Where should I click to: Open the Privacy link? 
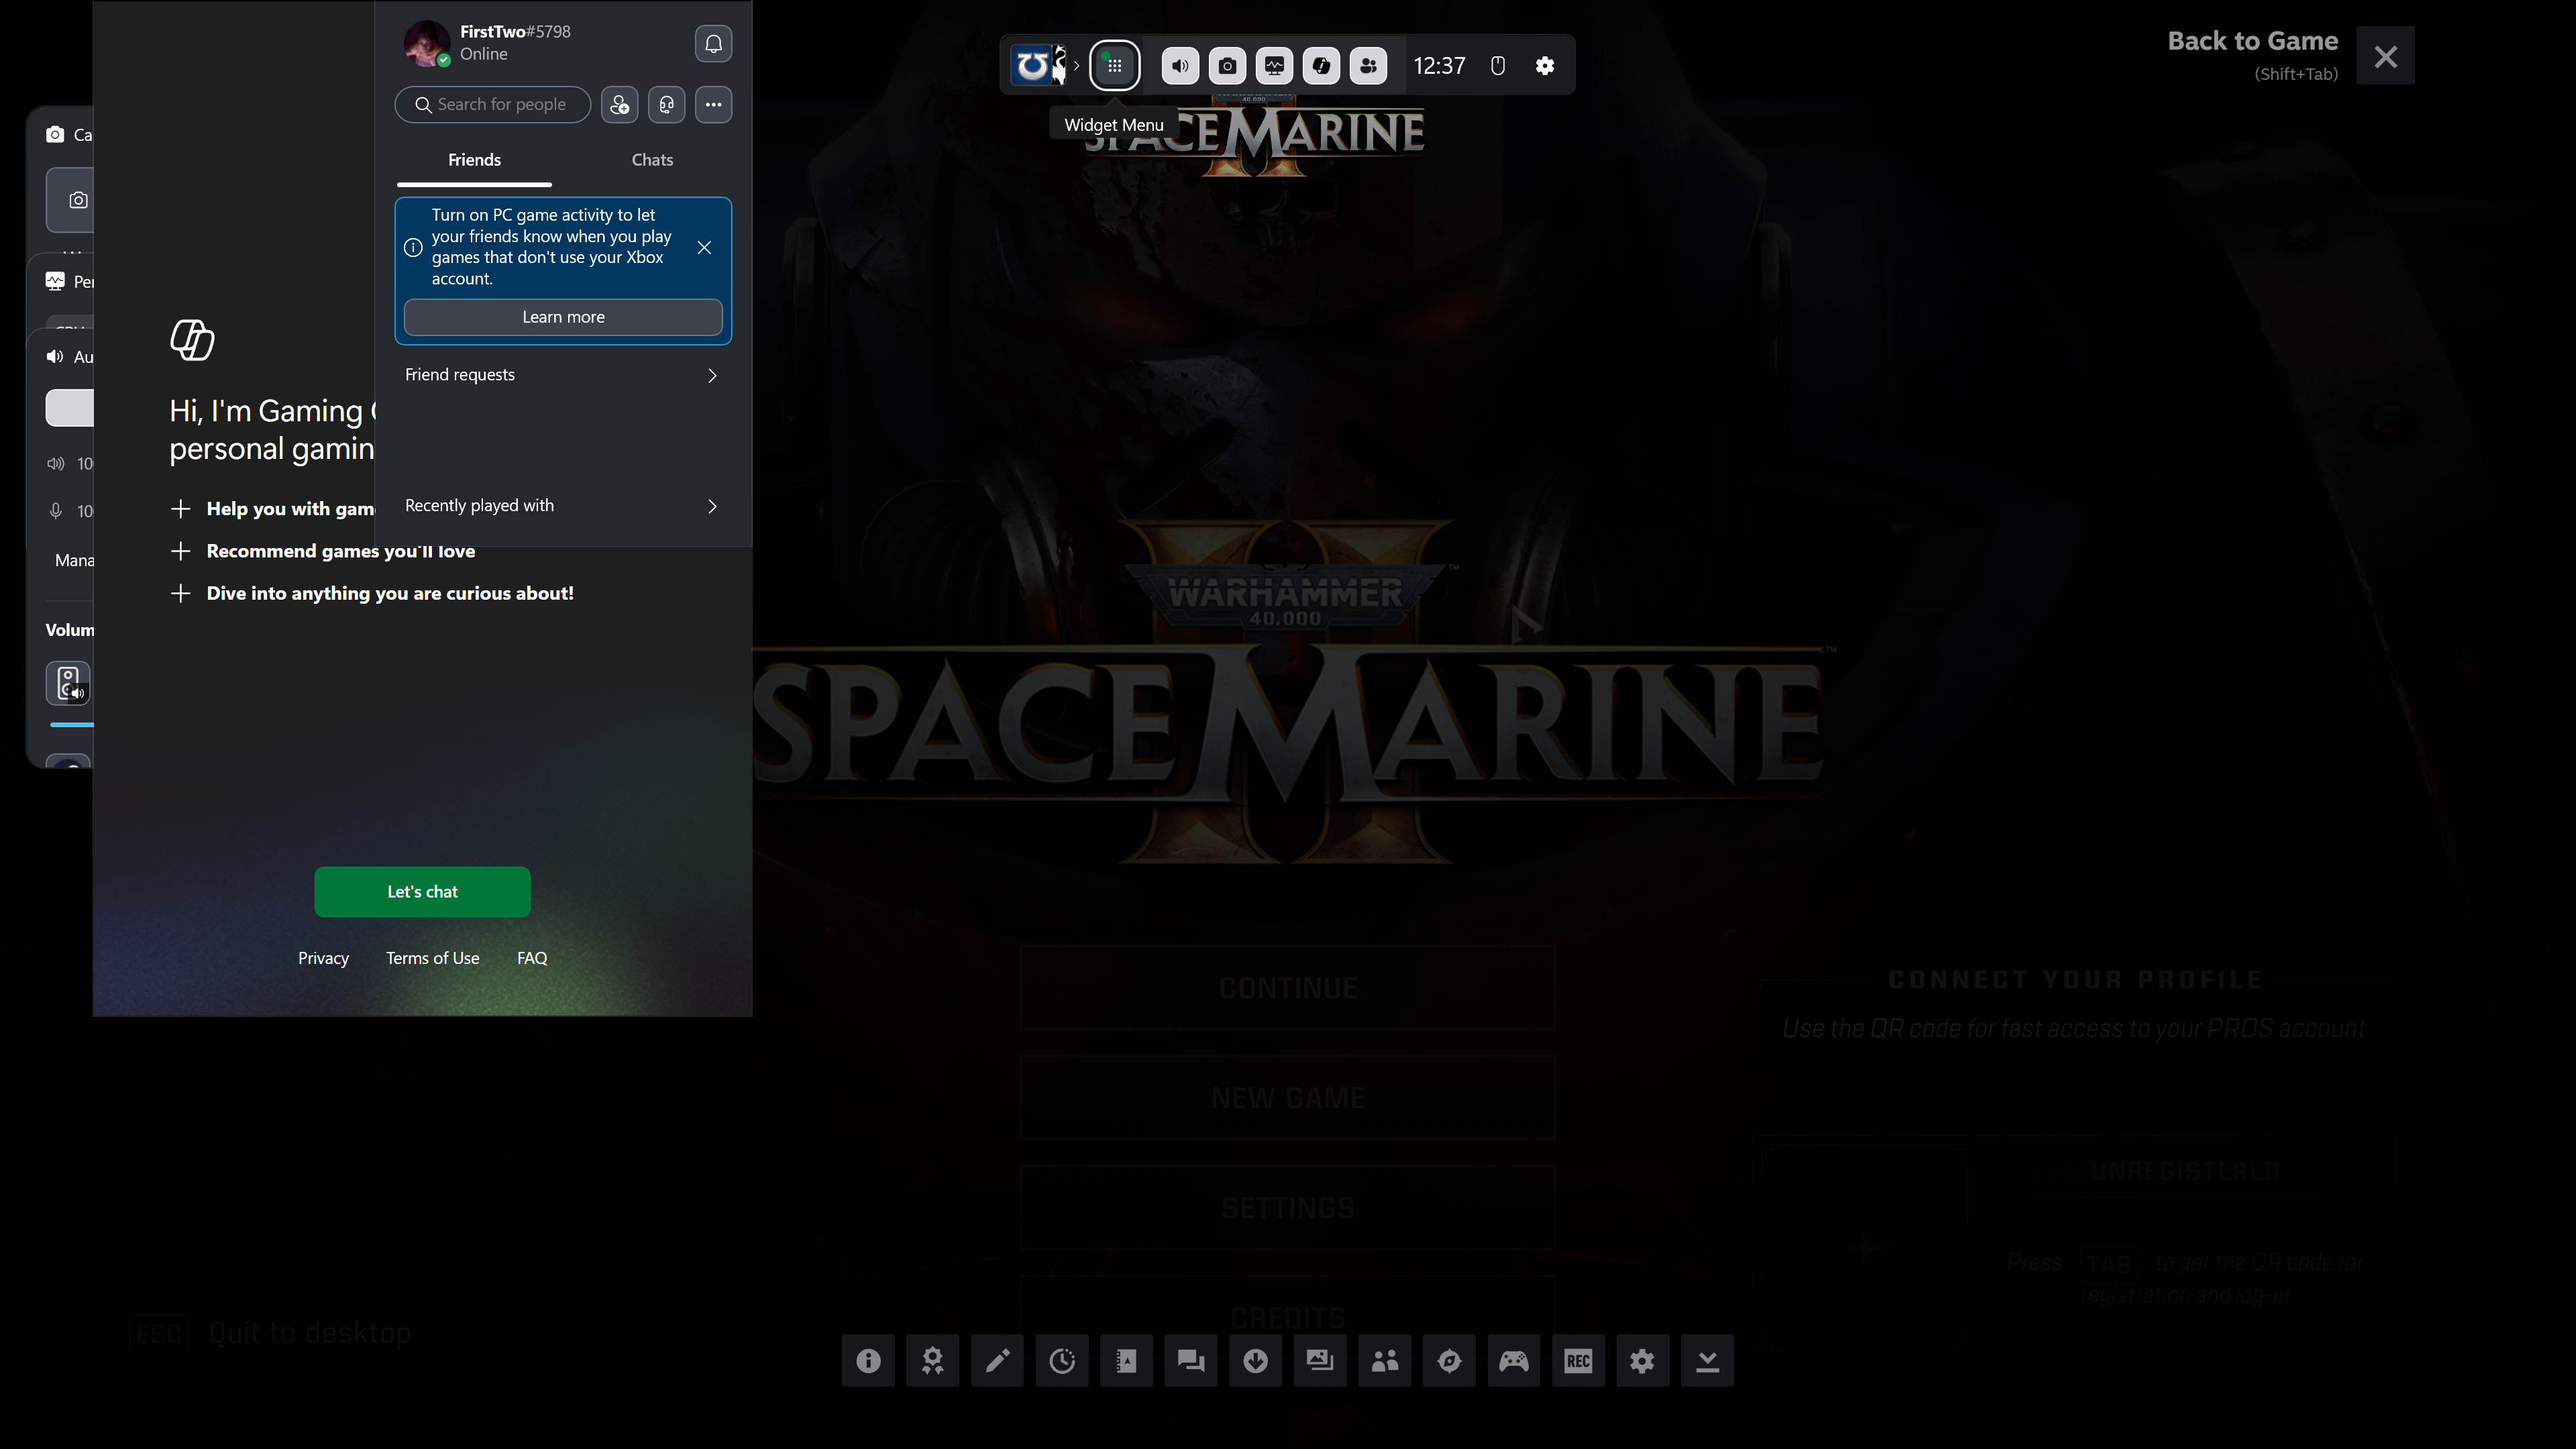click(323, 958)
